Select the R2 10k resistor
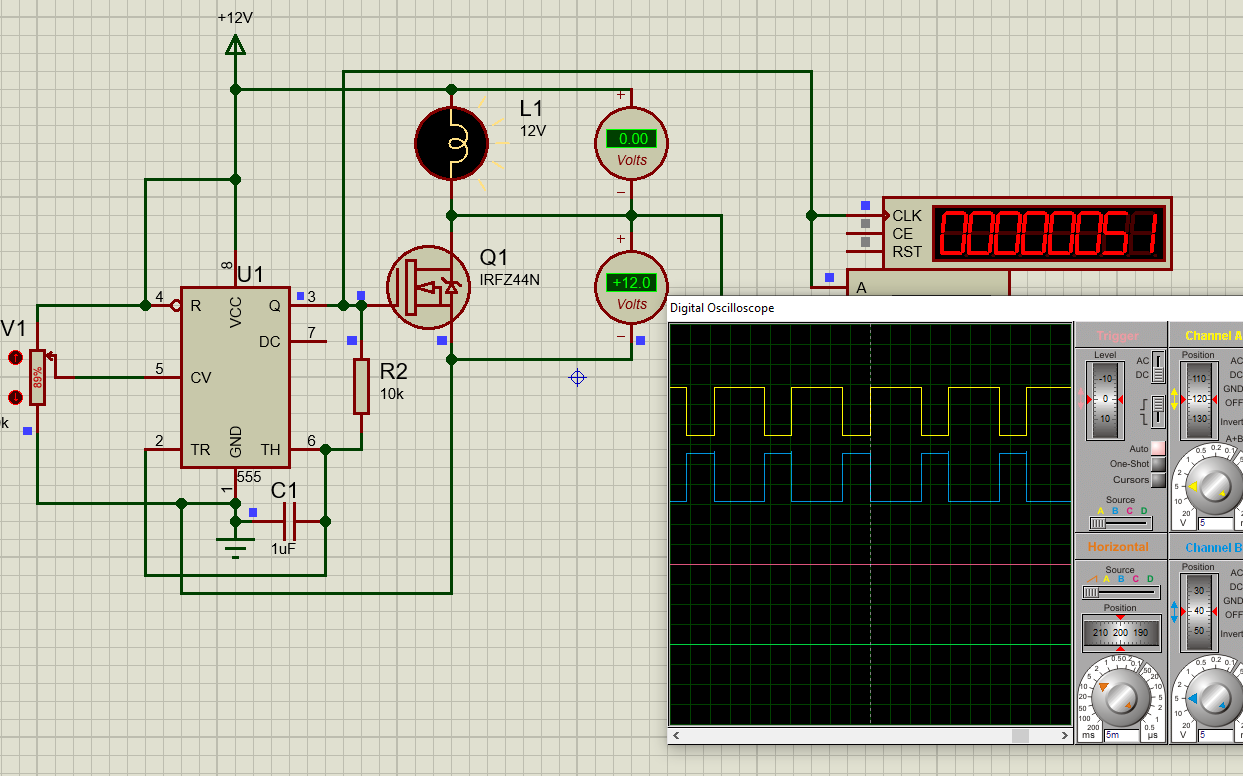1243x776 pixels. pos(361,387)
